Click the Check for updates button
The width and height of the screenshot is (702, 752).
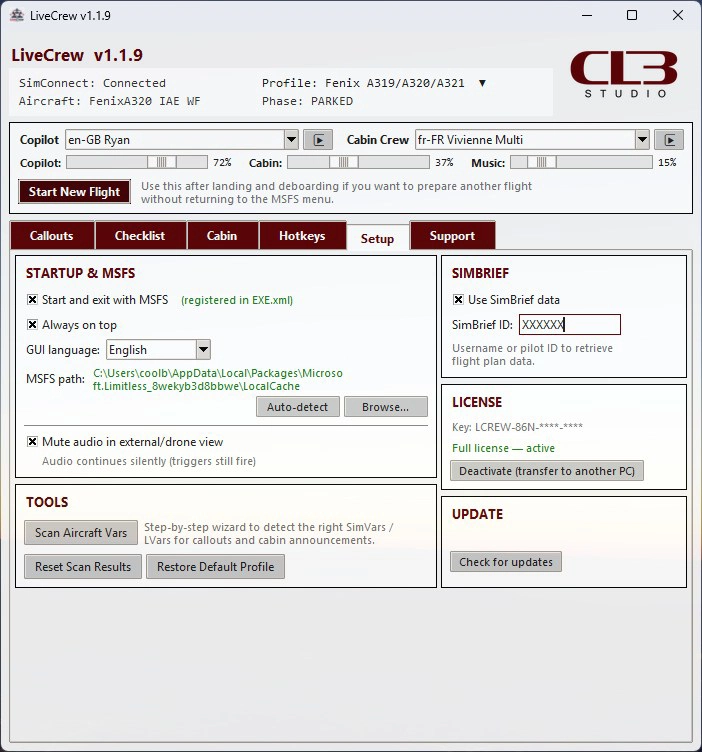[506, 562]
